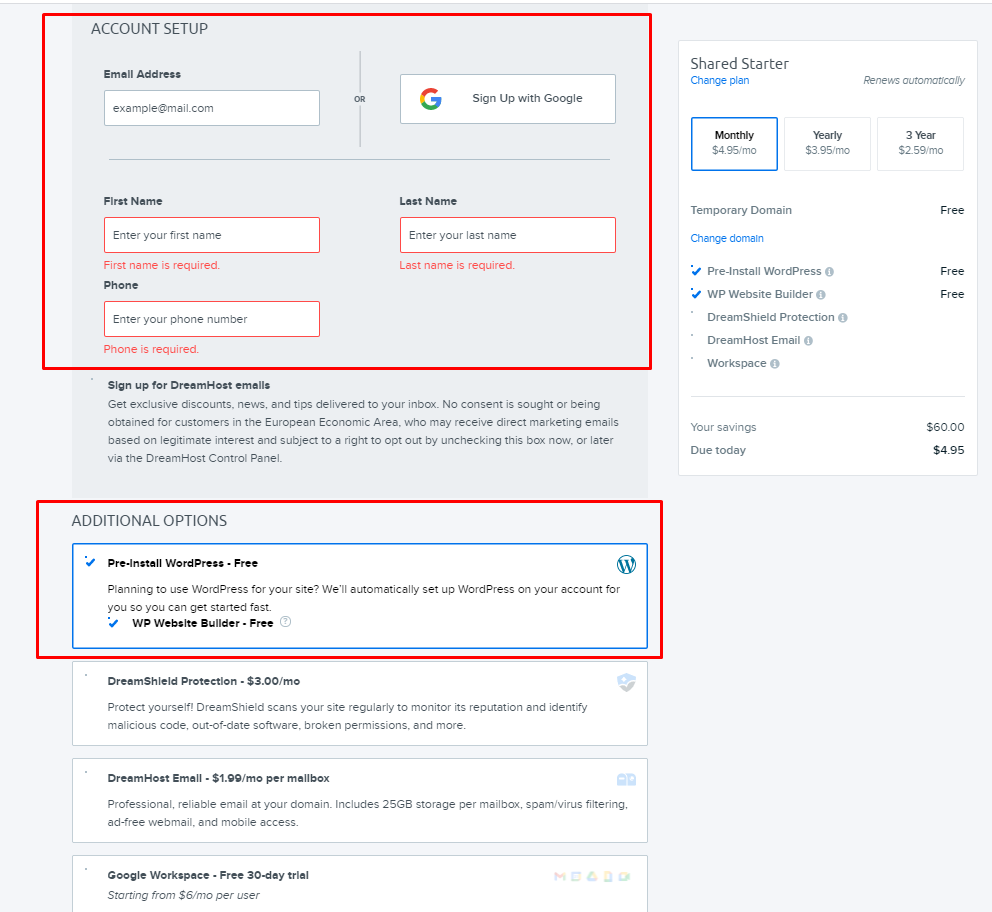992x912 pixels.
Task: Click "Starting from $6/mo per user" text
Action: (183, 896)
